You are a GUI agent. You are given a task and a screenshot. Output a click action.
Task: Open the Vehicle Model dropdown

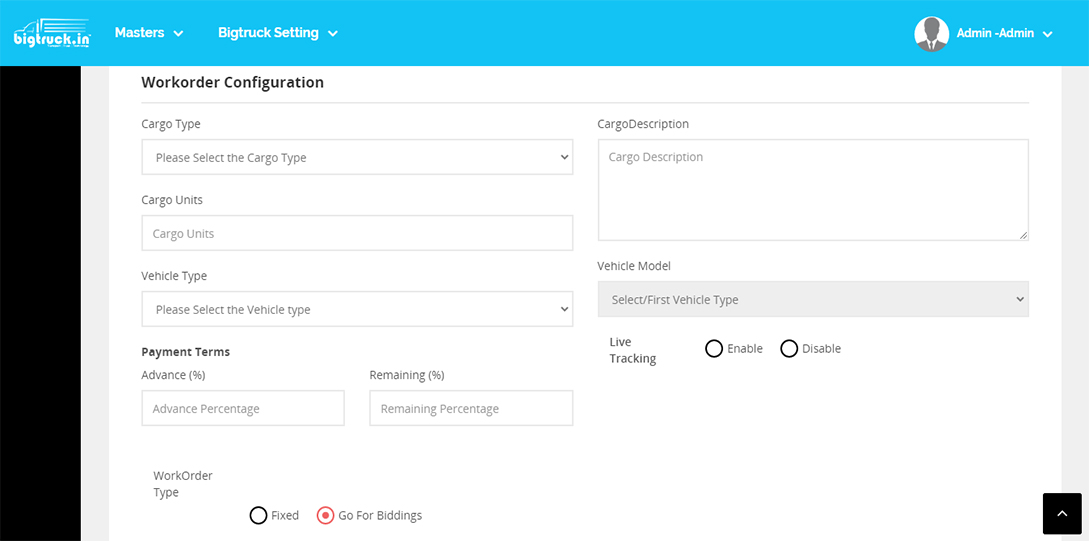812,299
